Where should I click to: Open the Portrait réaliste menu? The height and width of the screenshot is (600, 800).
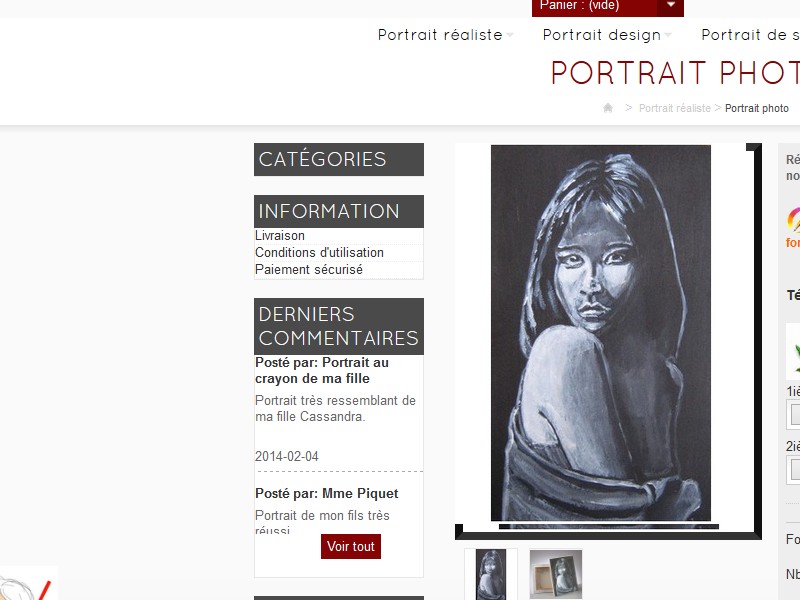[x=440, y=35]
